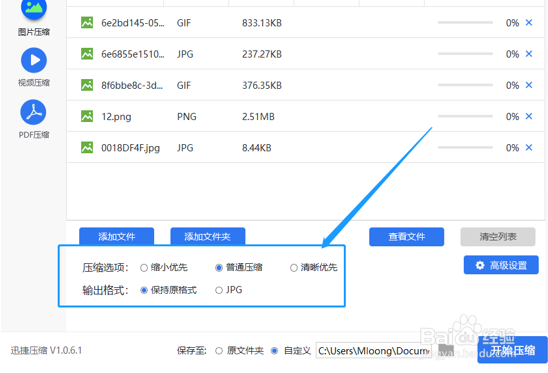Open the PDF压缩 compression section

click(34, 119)
